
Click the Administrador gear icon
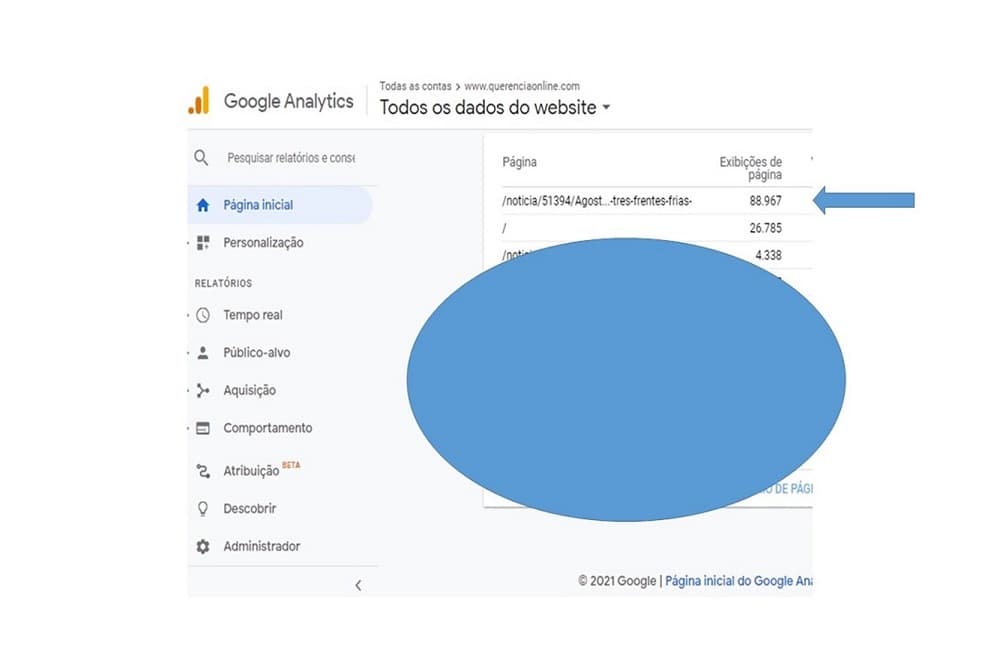click(x=203, y=547)
